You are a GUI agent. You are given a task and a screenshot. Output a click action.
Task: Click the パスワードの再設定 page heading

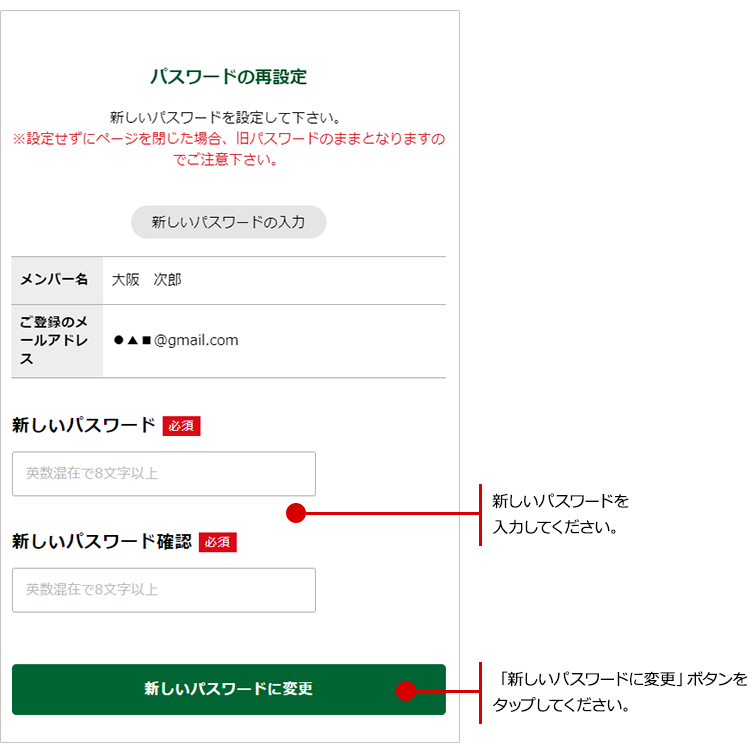(228, 77)
